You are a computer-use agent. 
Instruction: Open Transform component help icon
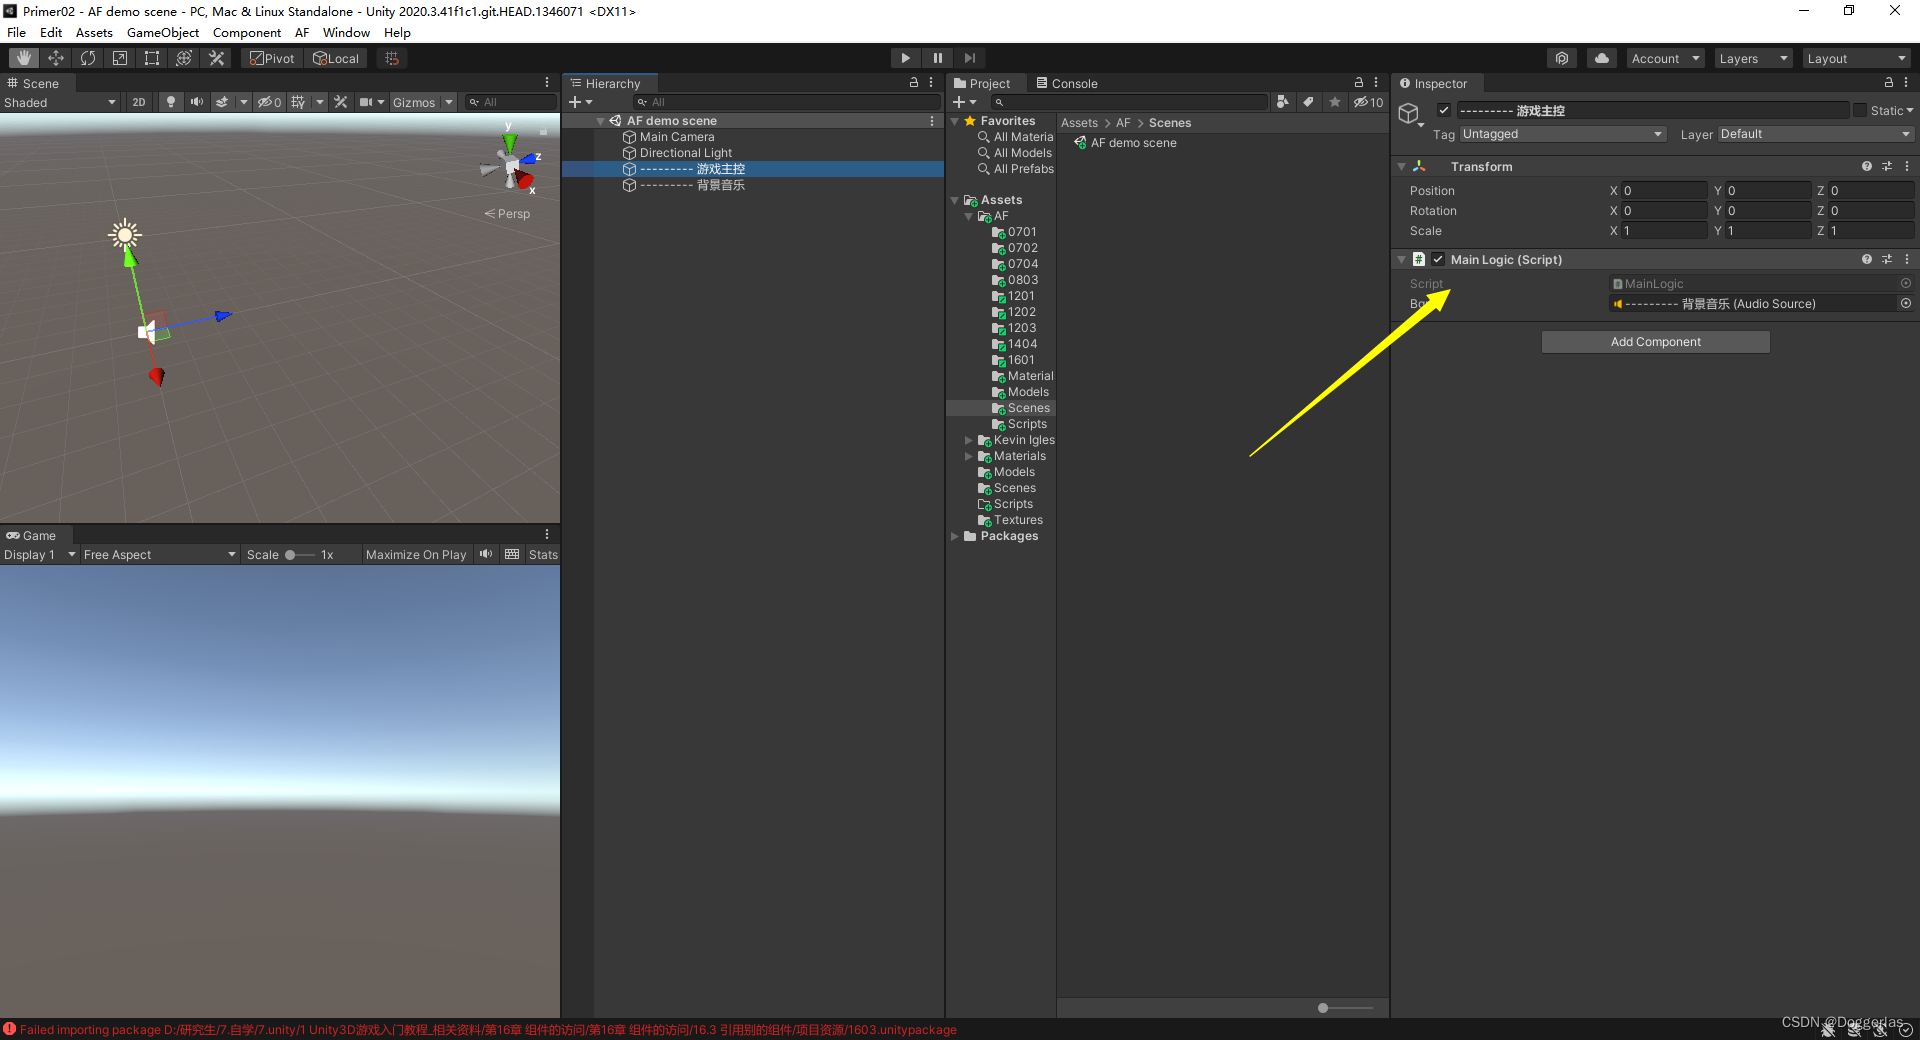pos(1866,166)
